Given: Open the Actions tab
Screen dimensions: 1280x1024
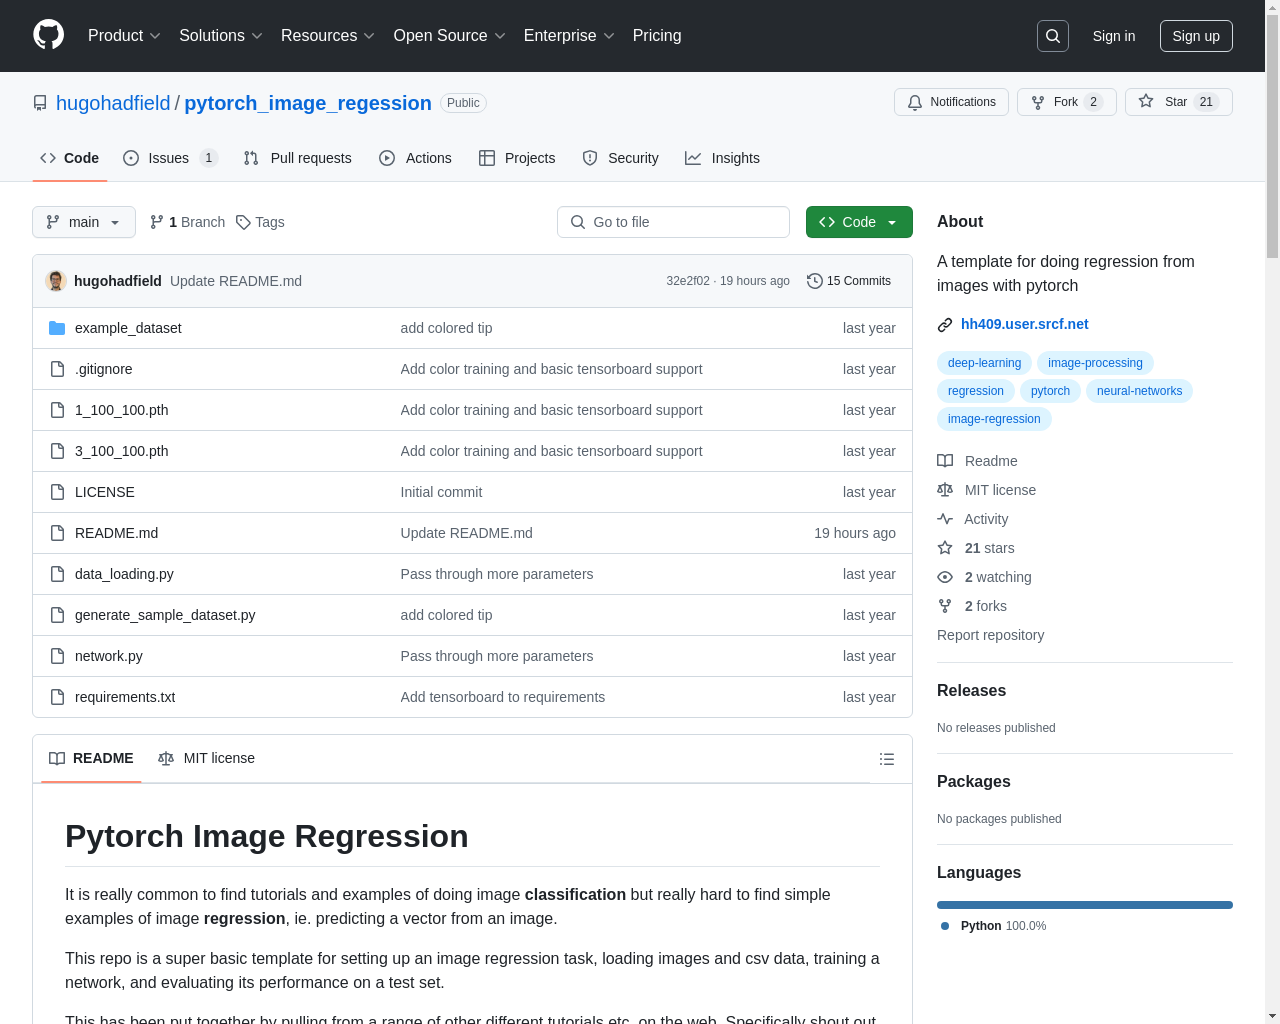Looking at the screenshot, I should 415,158.
